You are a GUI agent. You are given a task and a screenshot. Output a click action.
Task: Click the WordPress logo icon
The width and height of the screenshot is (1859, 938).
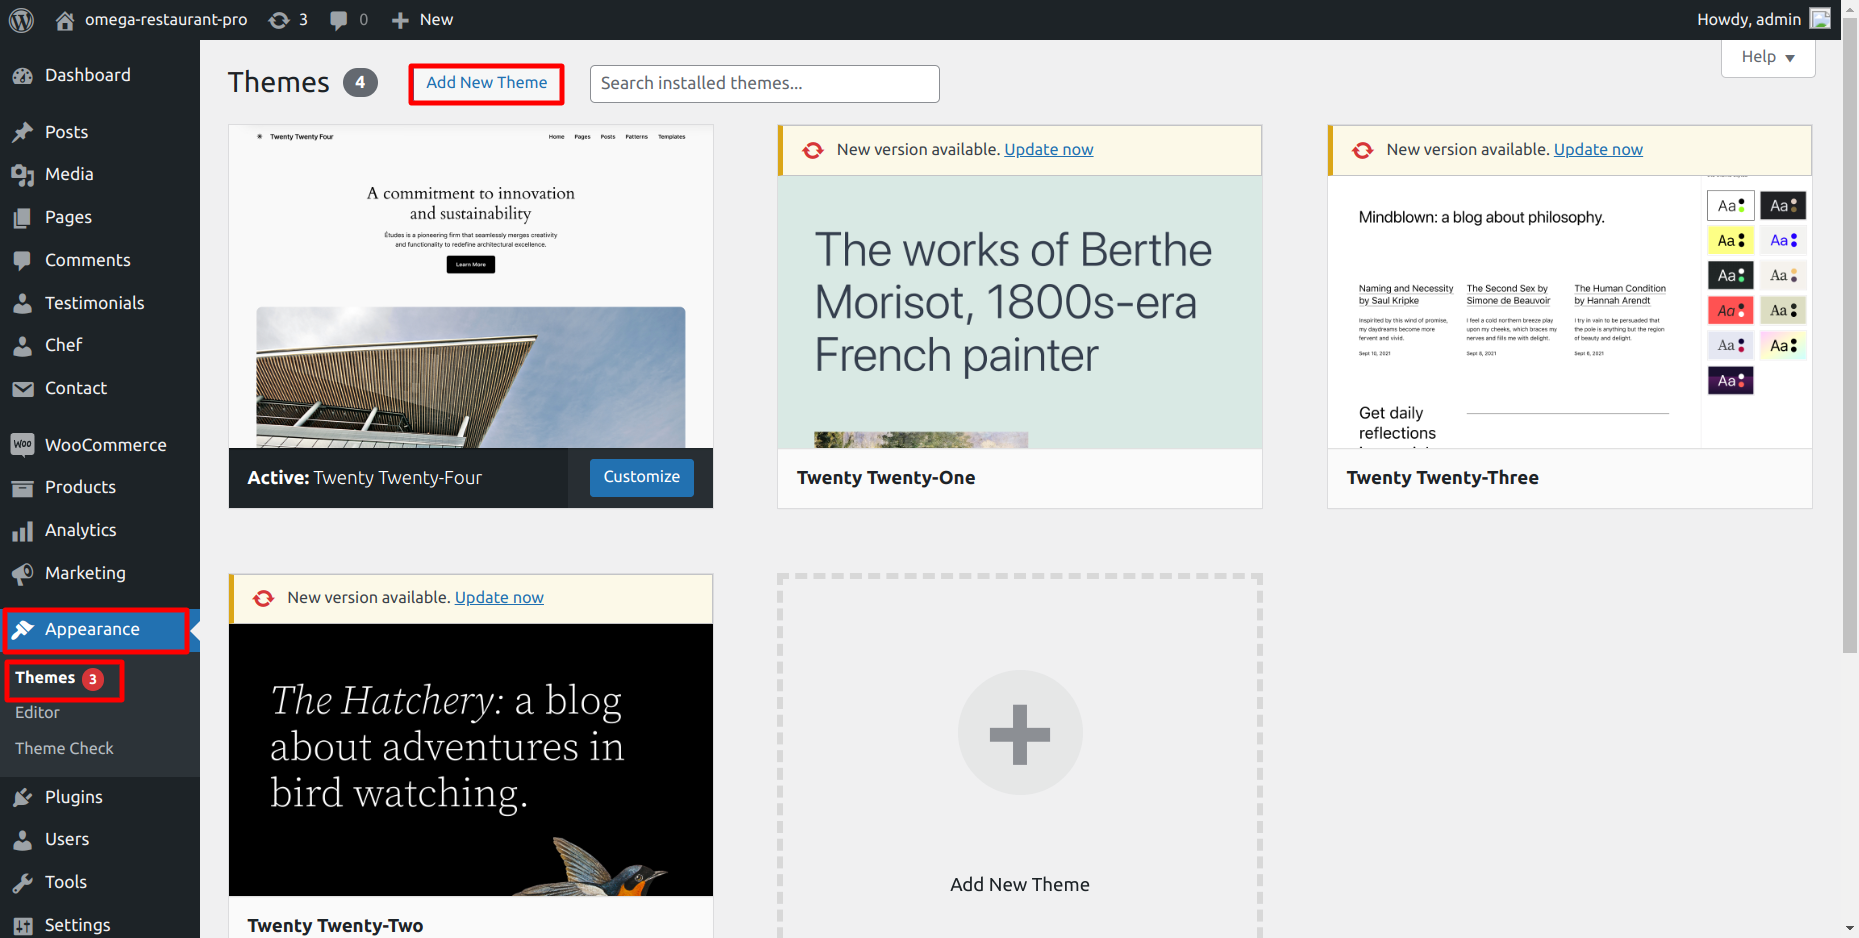click(21, 20)
